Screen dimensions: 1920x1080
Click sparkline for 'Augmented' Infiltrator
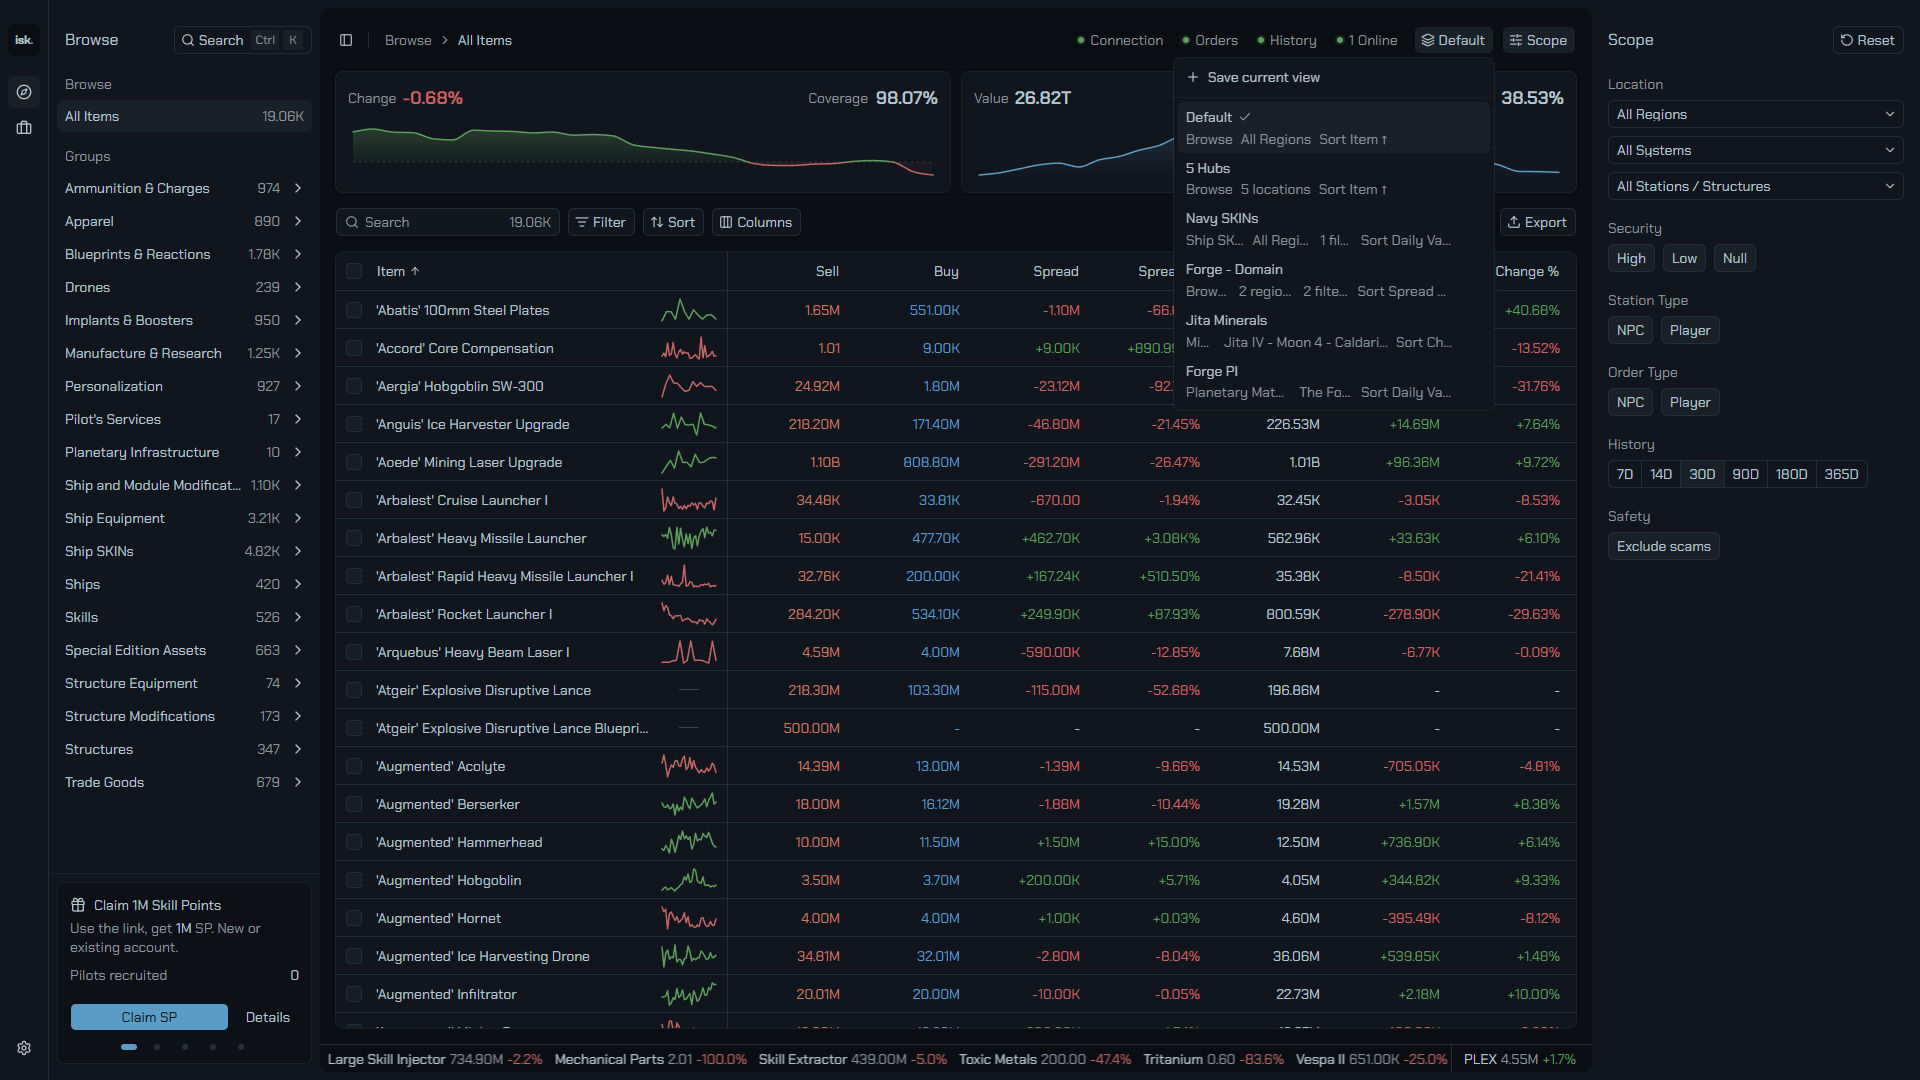coord(689,994)
